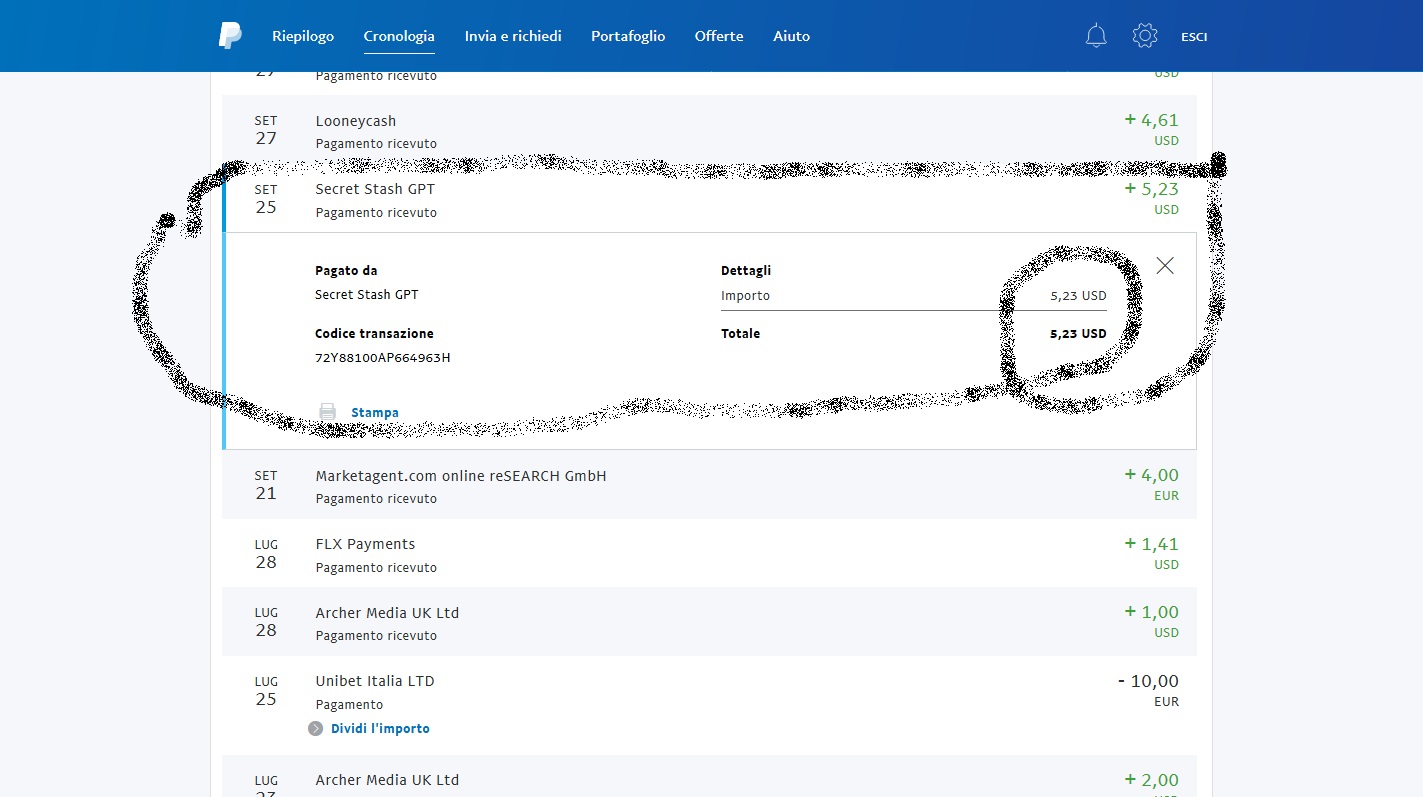
Task: Expand the FLX Payments transaction
Action: [x=709, y=553]
